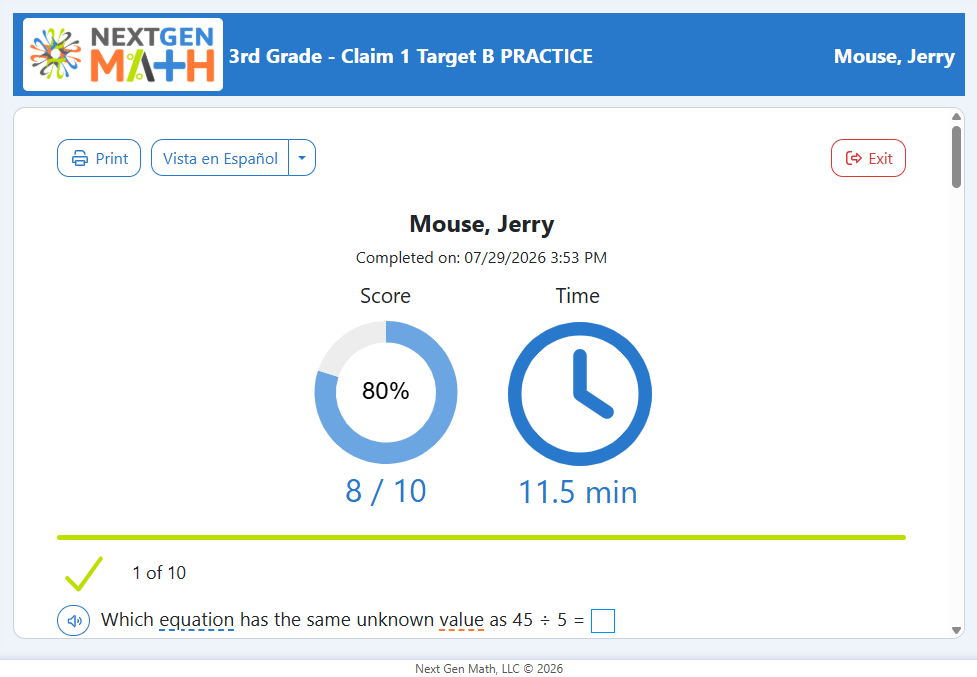Image resolution: width=977 pixels, height=677 pixels.
Task: Click the 8 / 10 score text
Action: [x=386, y=491]
